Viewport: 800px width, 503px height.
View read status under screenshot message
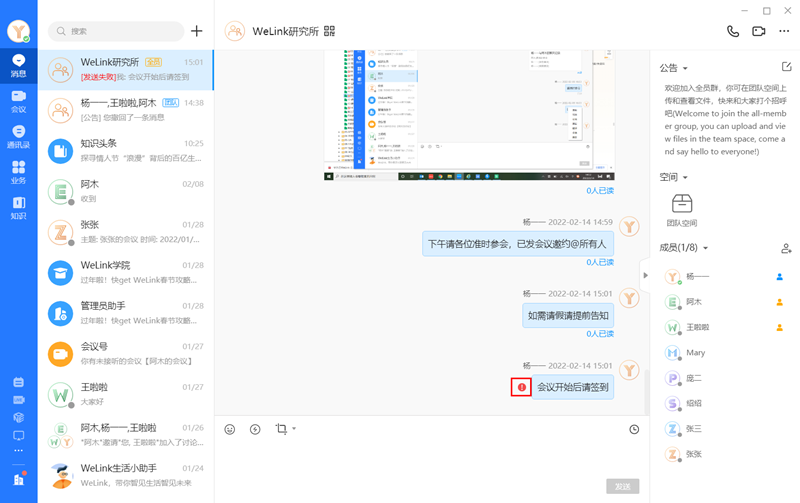coord(600,190)
